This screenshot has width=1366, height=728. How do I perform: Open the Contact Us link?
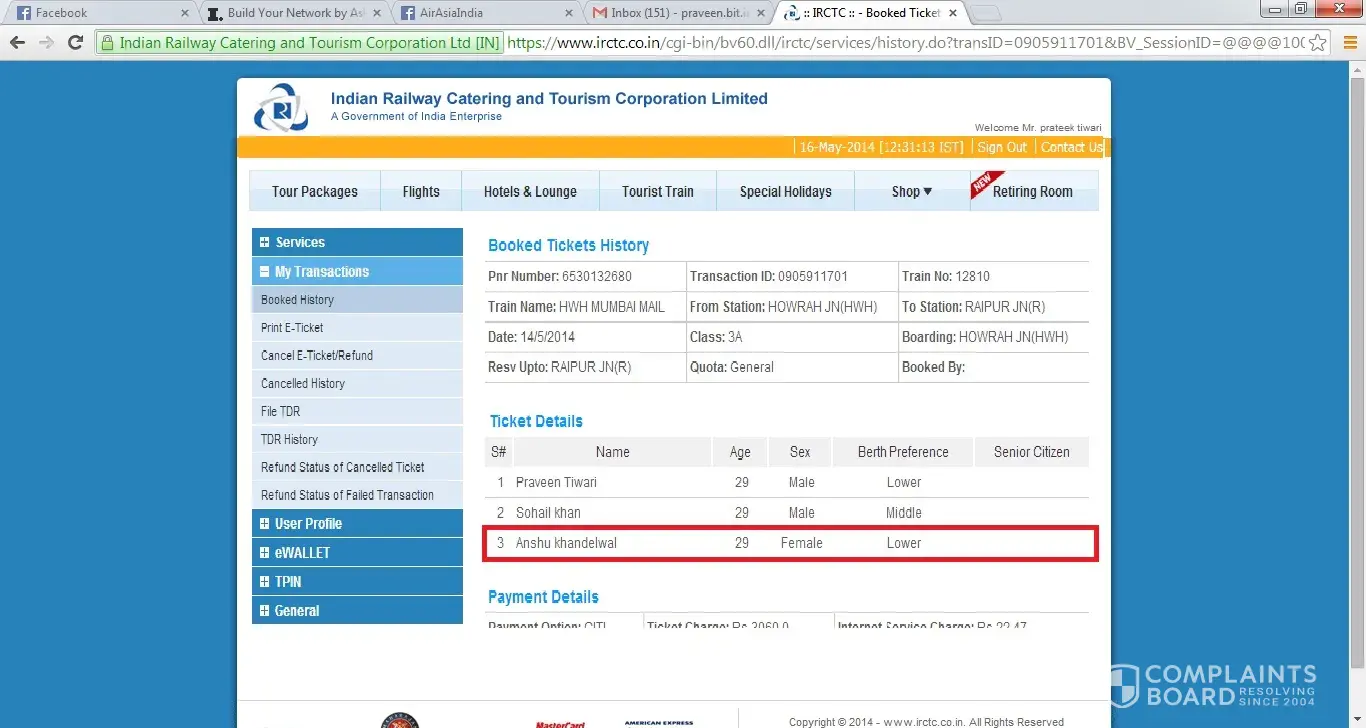coord(1072,147)
